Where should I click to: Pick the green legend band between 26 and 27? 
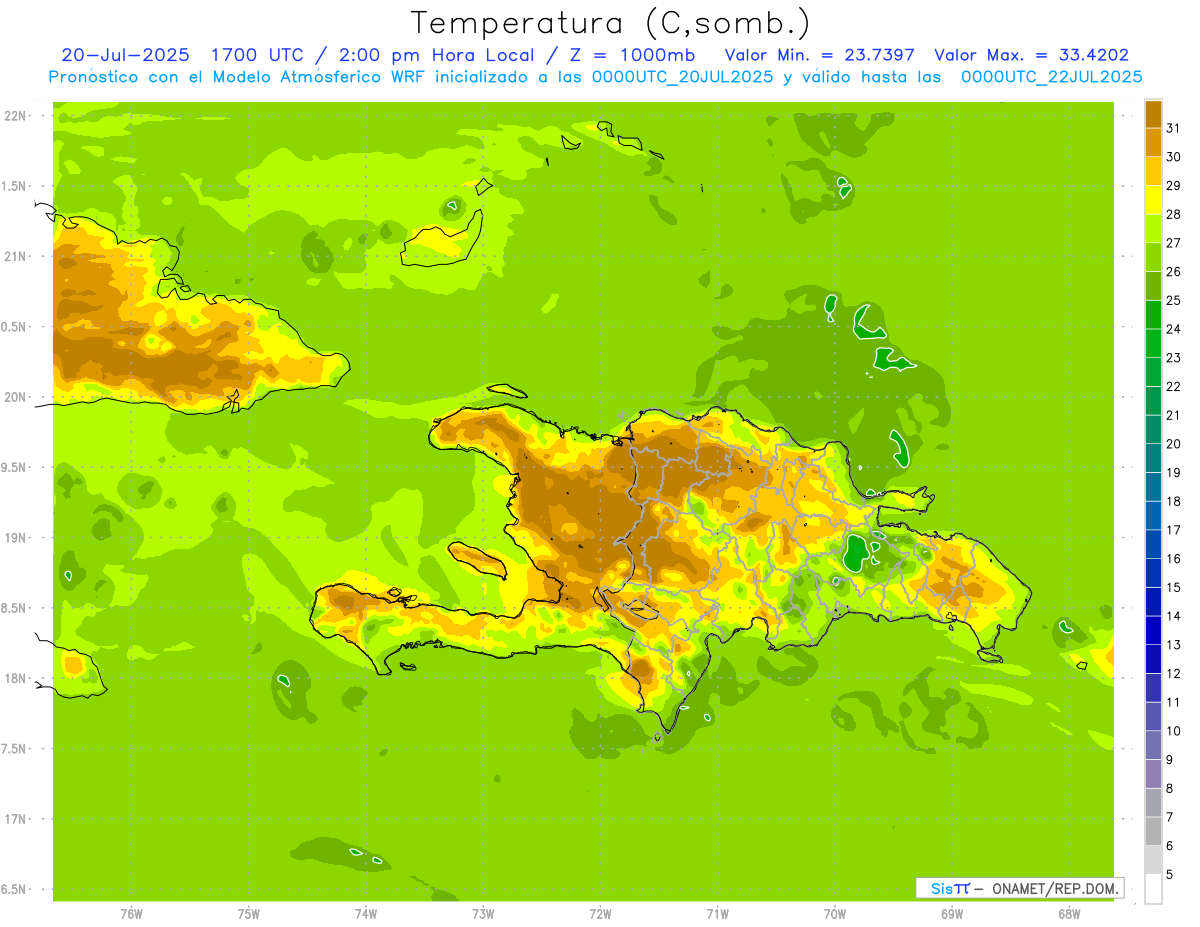point(1153,256)
